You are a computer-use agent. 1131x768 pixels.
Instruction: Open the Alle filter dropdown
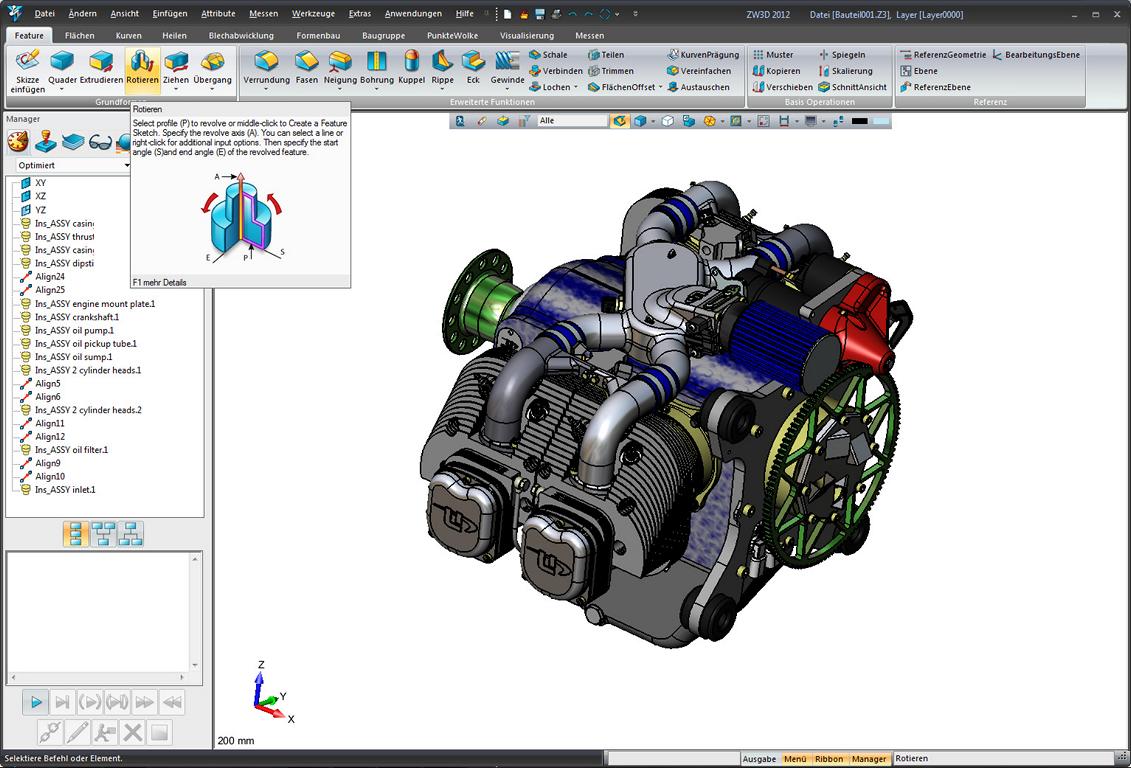click(x=573, y=120)
